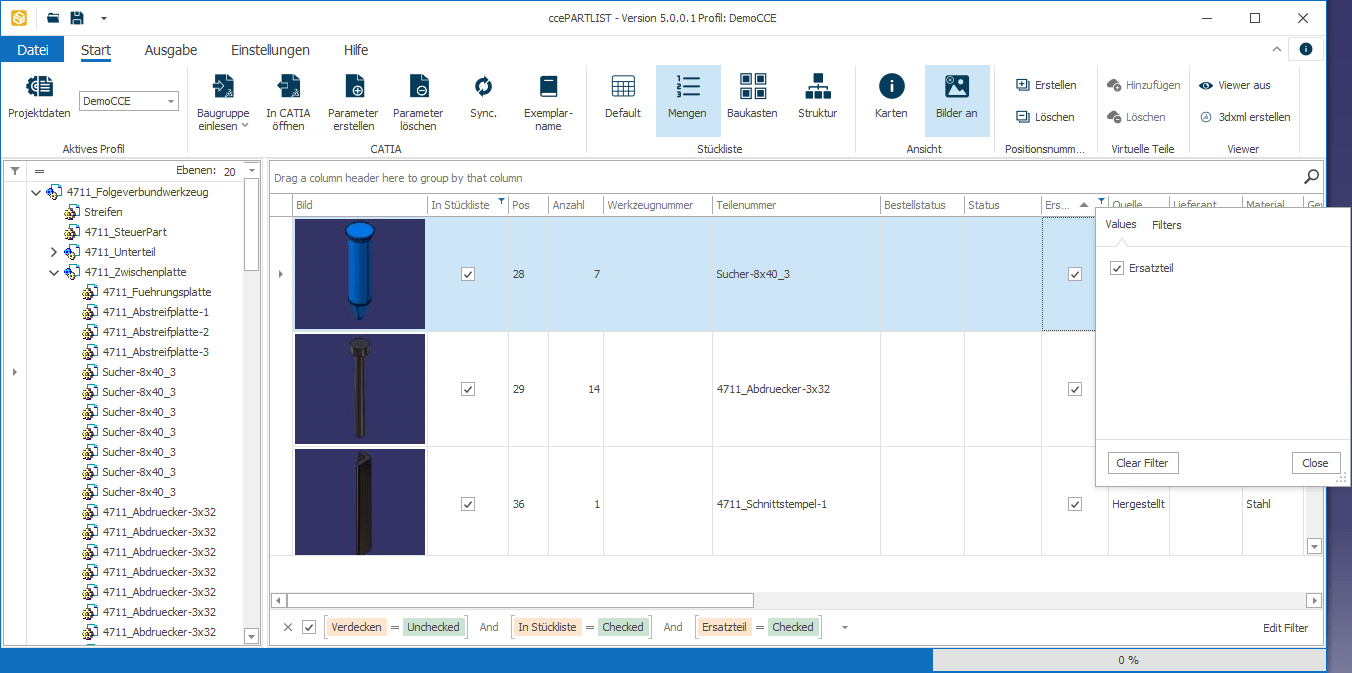Switch to Filters tab in popup
Screen dimensions: 1352x673
pyautogui.click(x=1166, y=225)
